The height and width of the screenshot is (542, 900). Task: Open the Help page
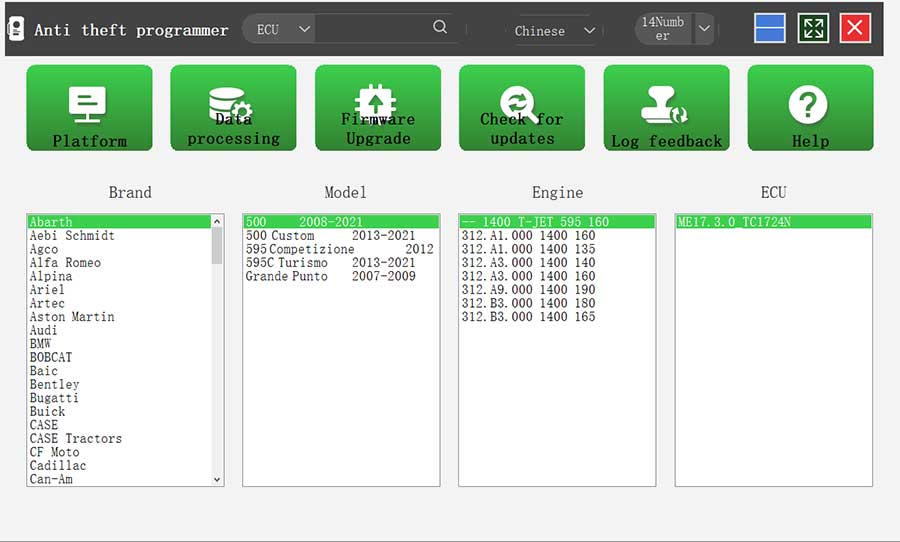point(810,108)
